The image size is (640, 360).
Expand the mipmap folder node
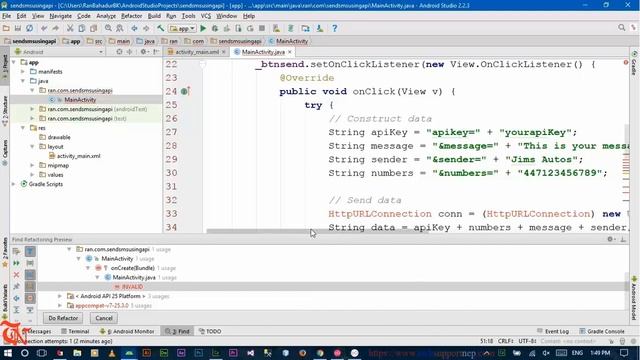coord(33,165)
